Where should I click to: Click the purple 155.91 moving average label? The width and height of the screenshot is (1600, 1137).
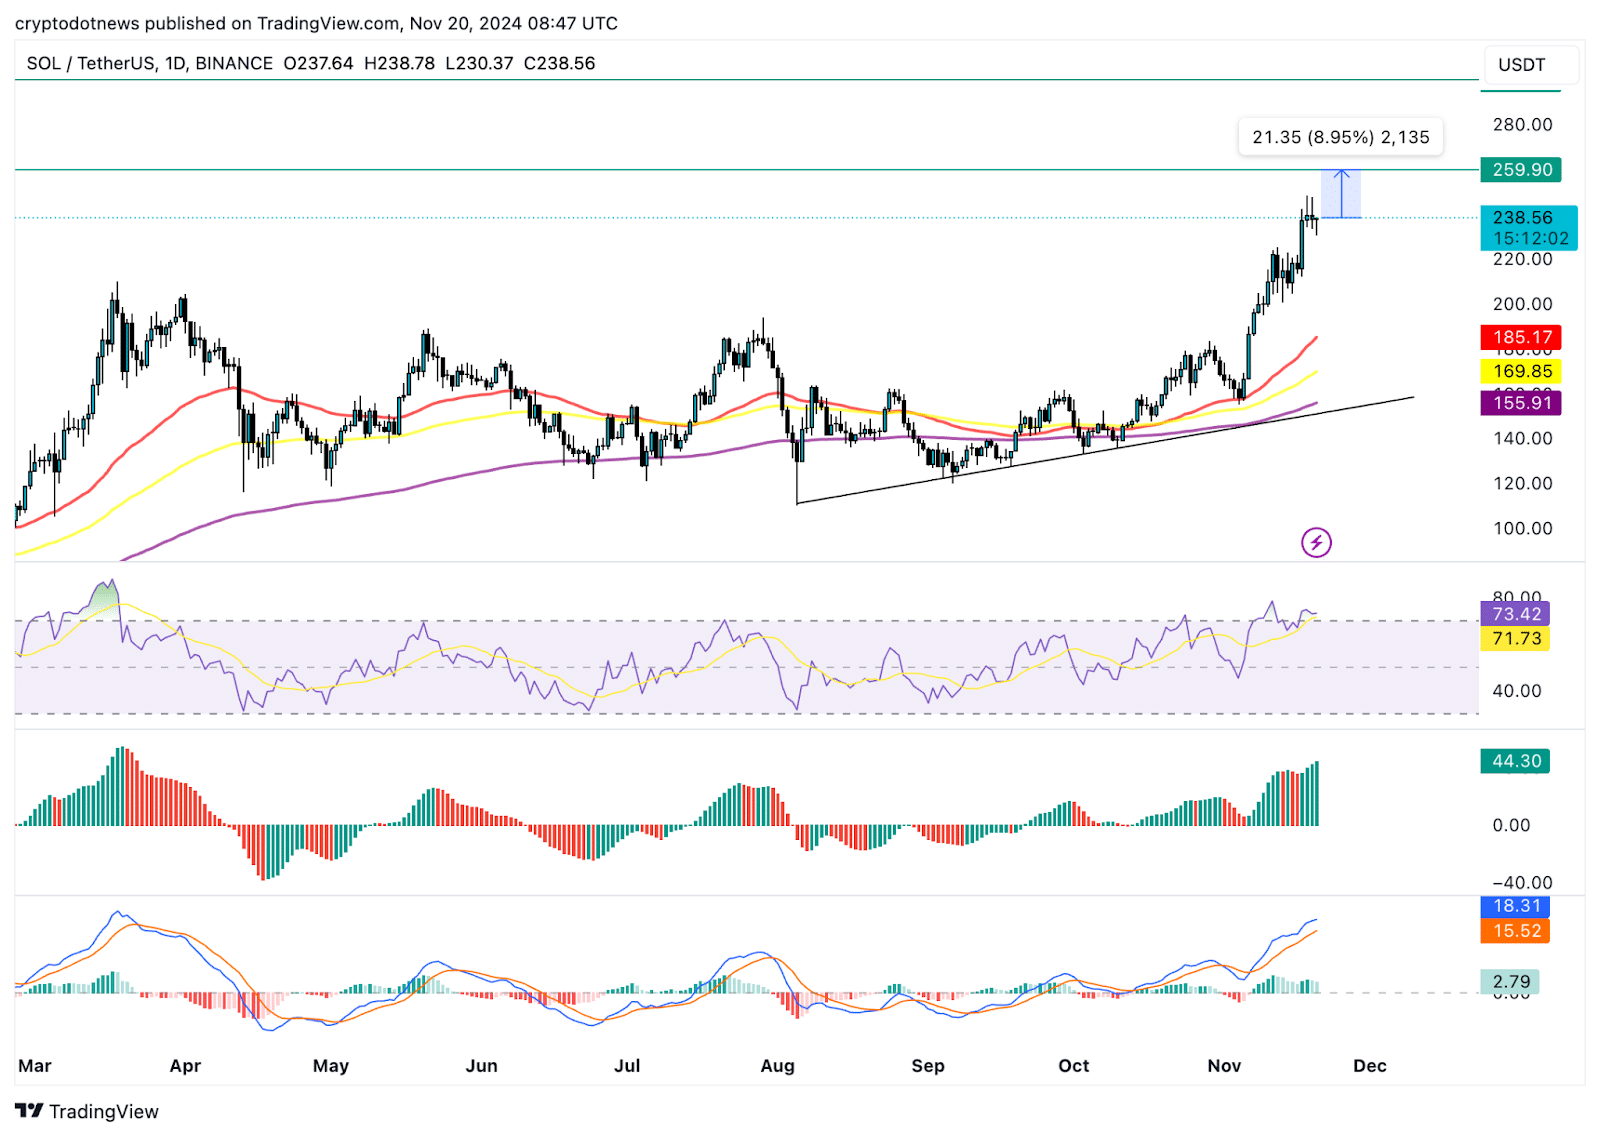pos(1520,403)
